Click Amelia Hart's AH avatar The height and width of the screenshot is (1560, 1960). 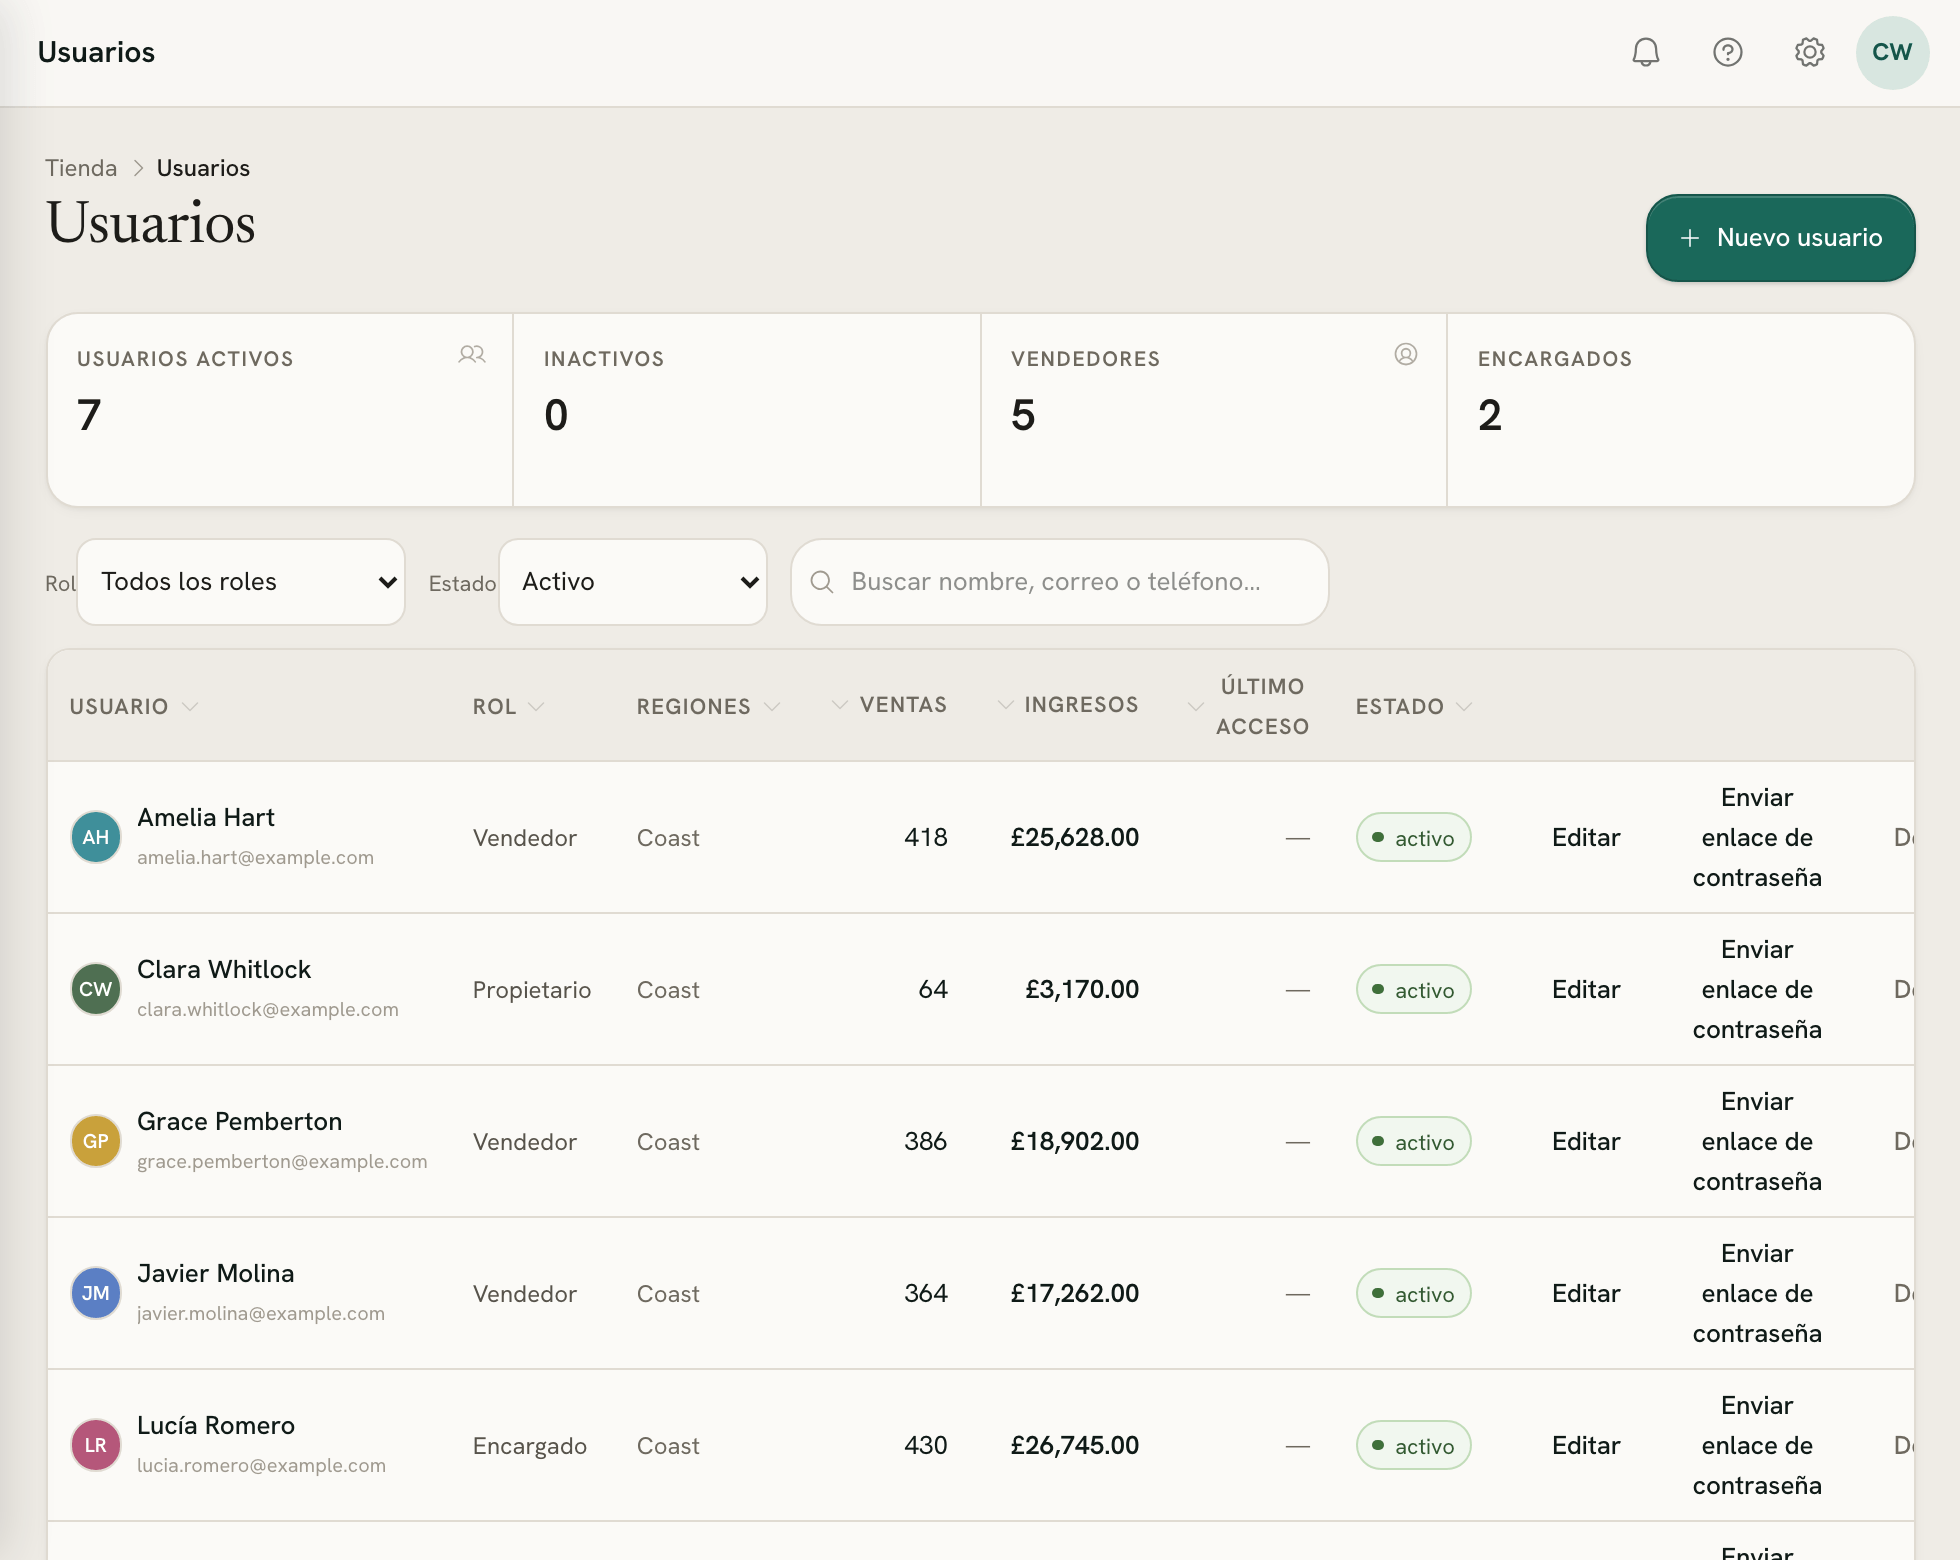tap(96, 837)
